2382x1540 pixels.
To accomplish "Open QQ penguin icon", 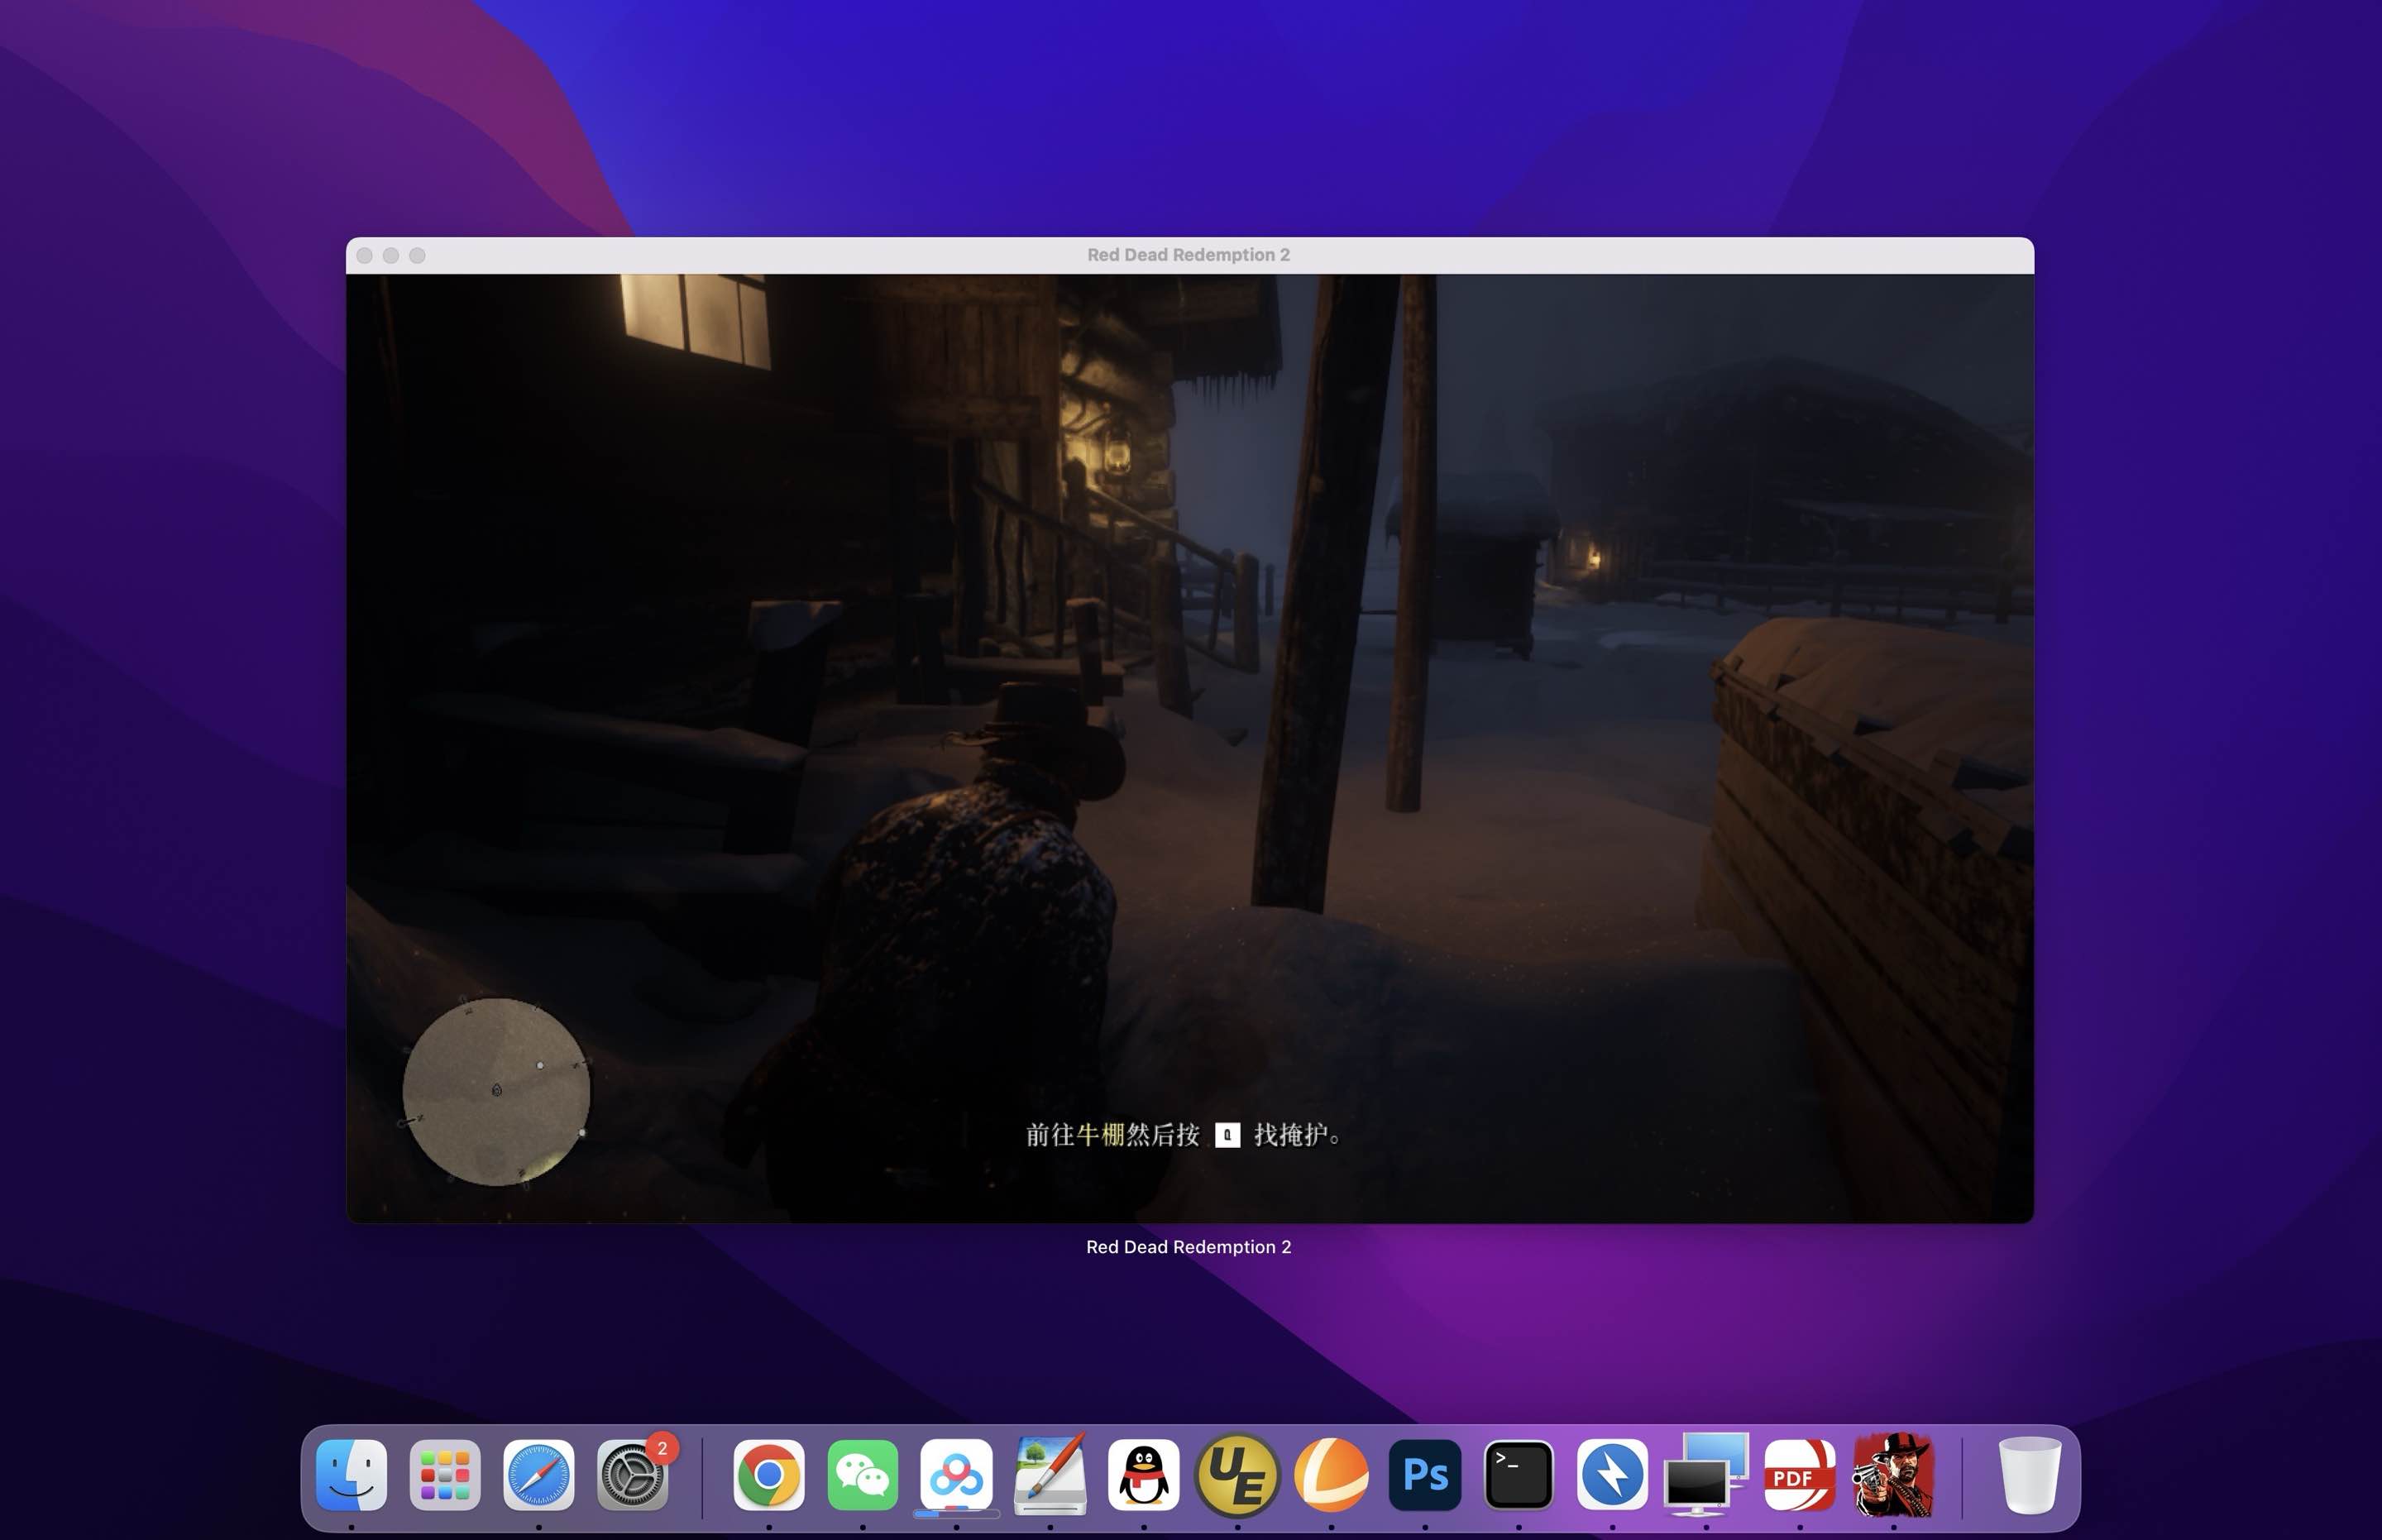I will click(1143, 1474).
